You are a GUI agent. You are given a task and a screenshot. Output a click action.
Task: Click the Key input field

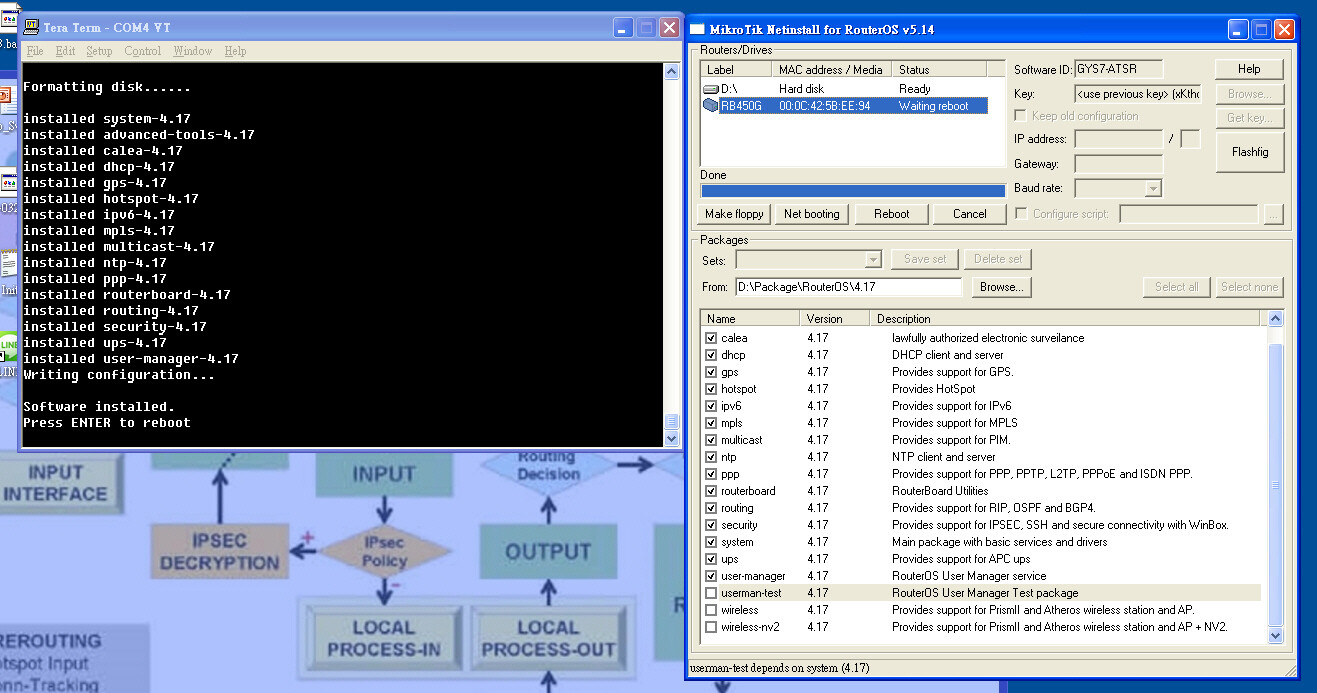(1138, 94)
